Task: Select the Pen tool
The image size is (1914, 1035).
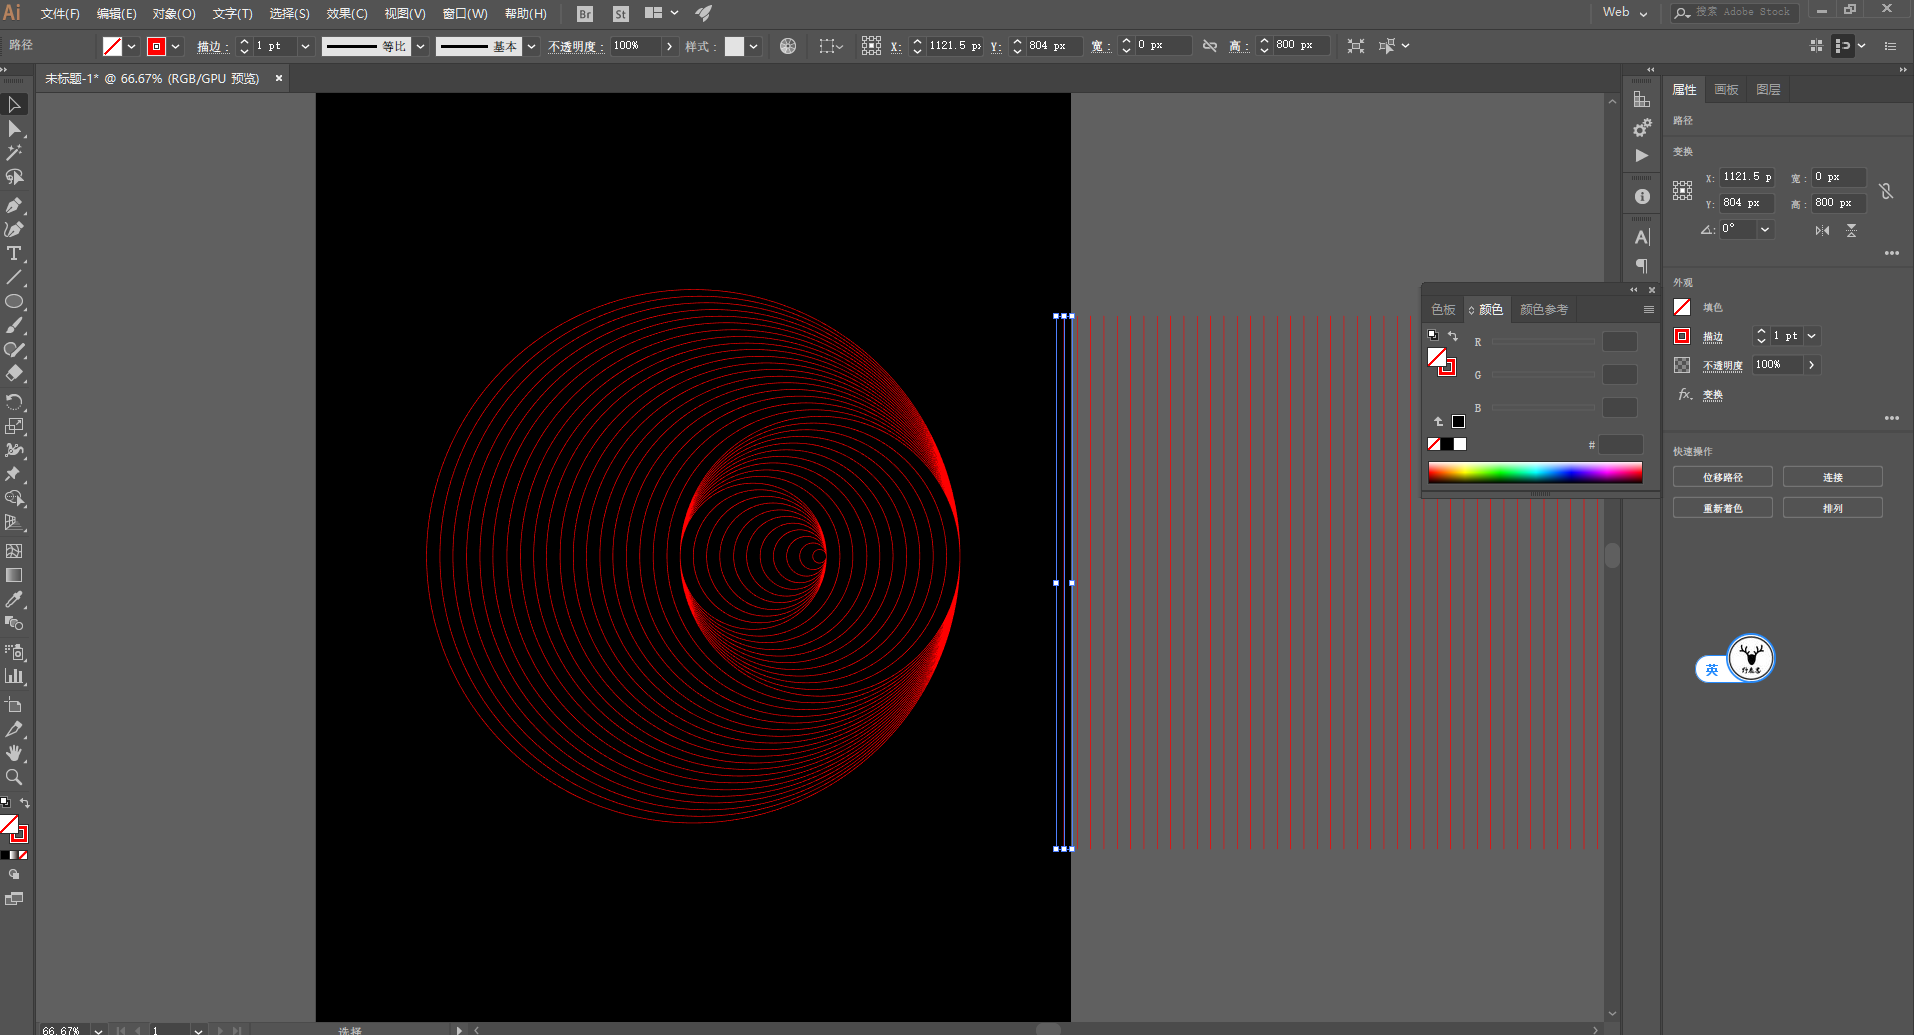Action: (x=14, y=205)
